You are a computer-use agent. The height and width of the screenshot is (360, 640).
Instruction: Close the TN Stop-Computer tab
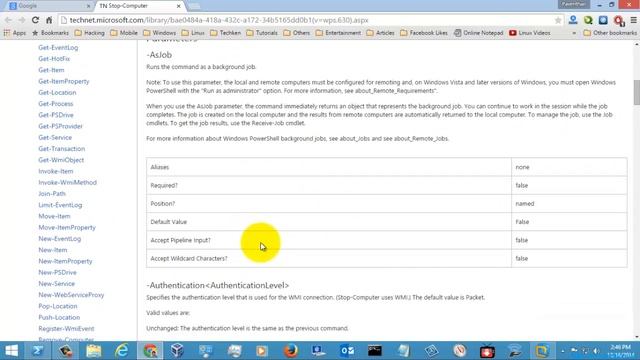(179, 6)
